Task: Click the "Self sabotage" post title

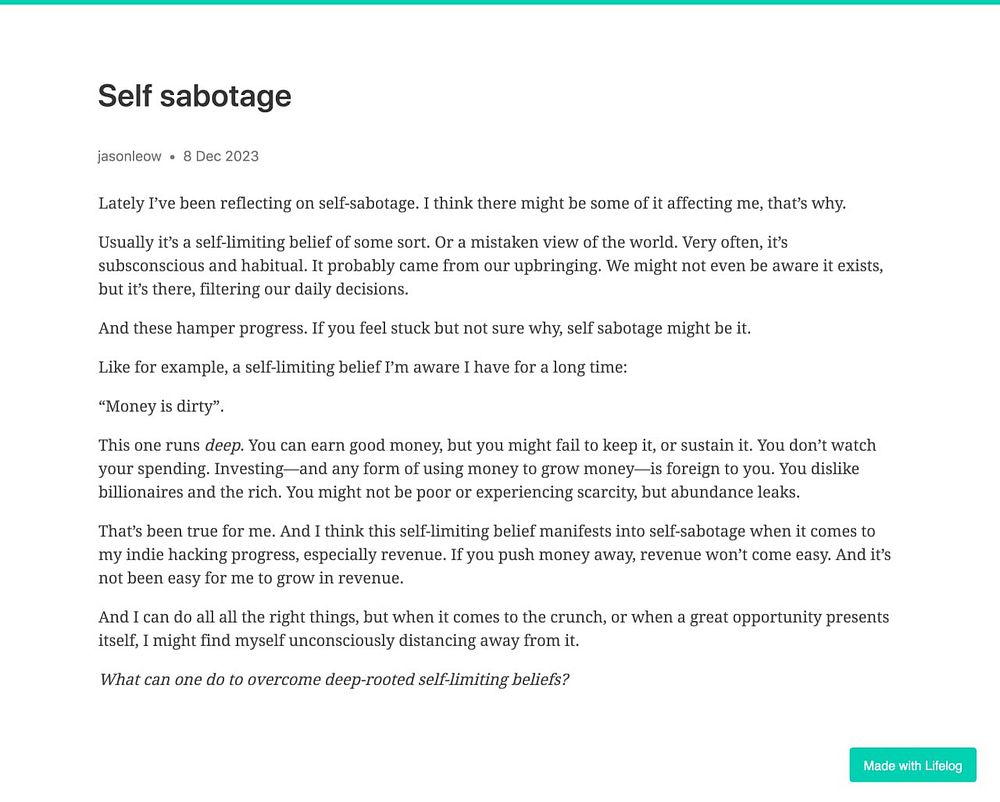Action: click(x=195, y=96)
